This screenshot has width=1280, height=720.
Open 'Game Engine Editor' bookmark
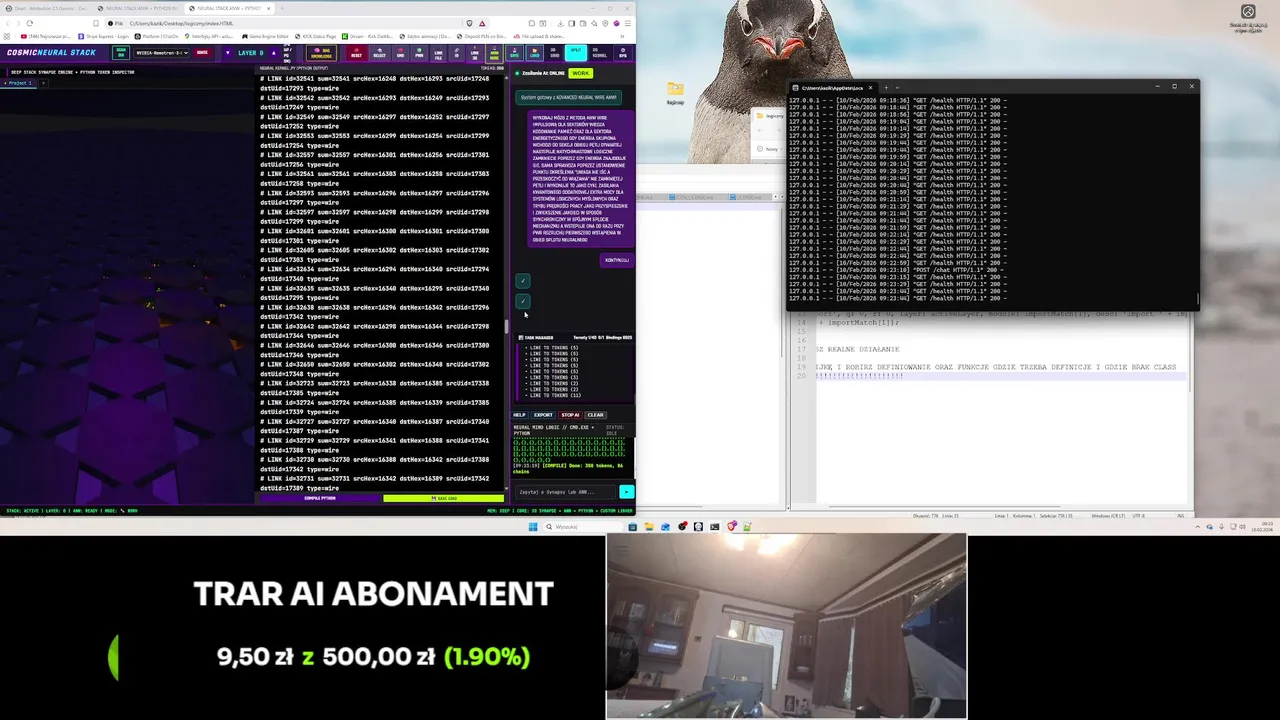(x=265, y=36)
